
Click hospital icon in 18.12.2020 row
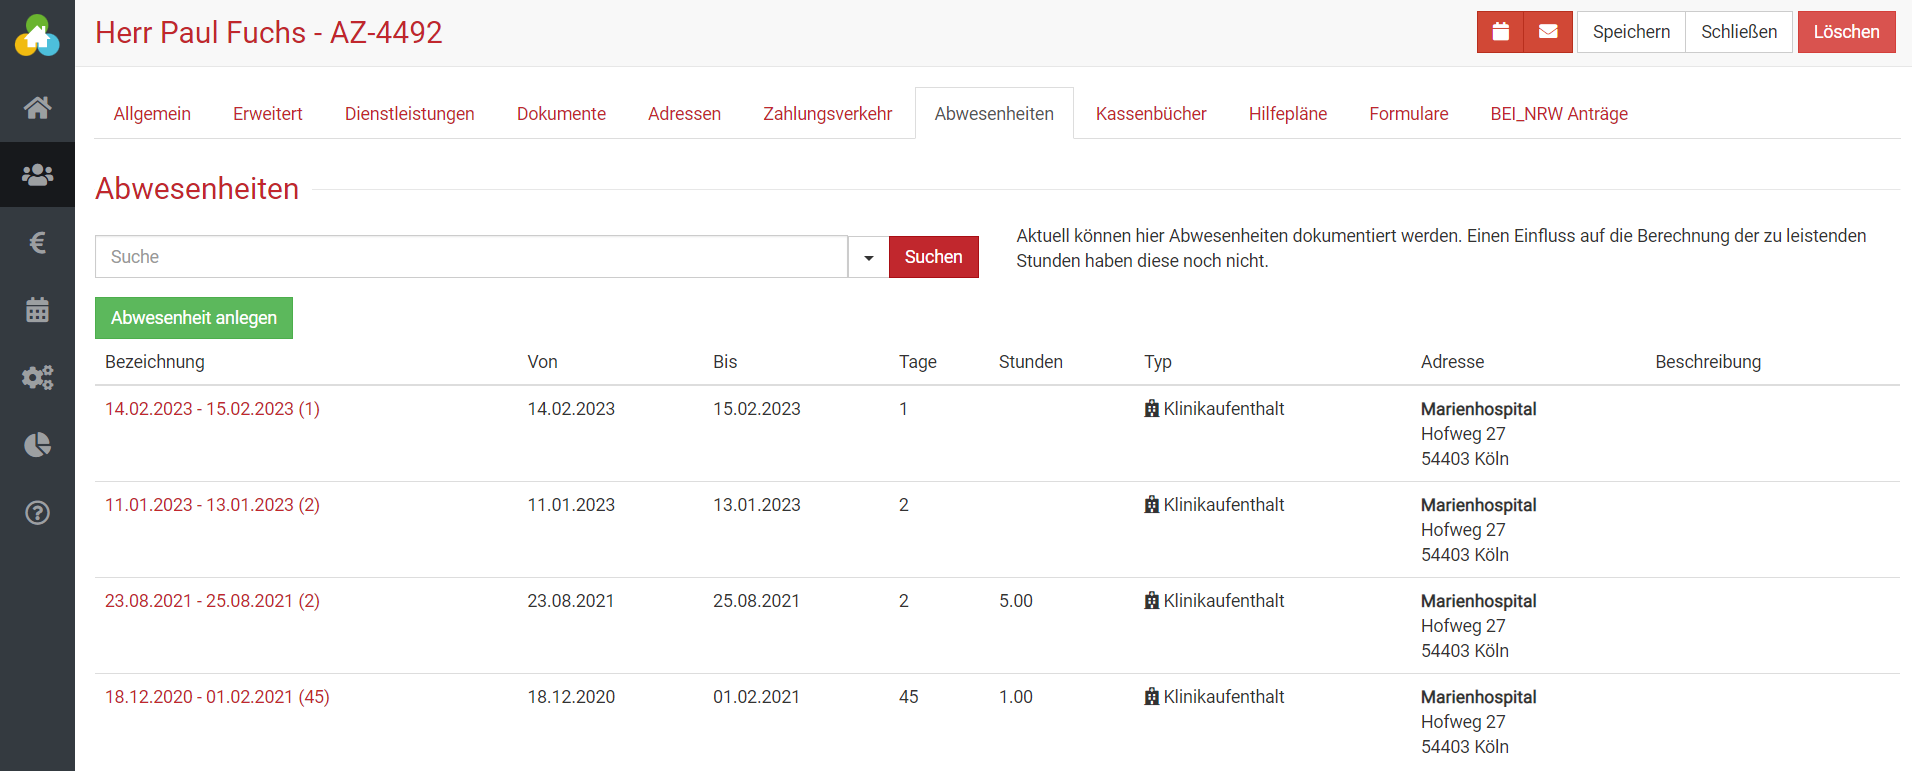(x=1152, y=697)
